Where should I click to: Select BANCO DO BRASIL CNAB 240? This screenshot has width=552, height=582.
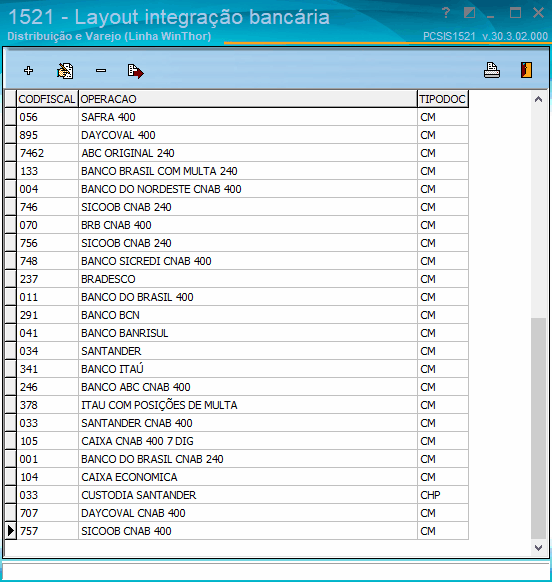pos(236,459)
